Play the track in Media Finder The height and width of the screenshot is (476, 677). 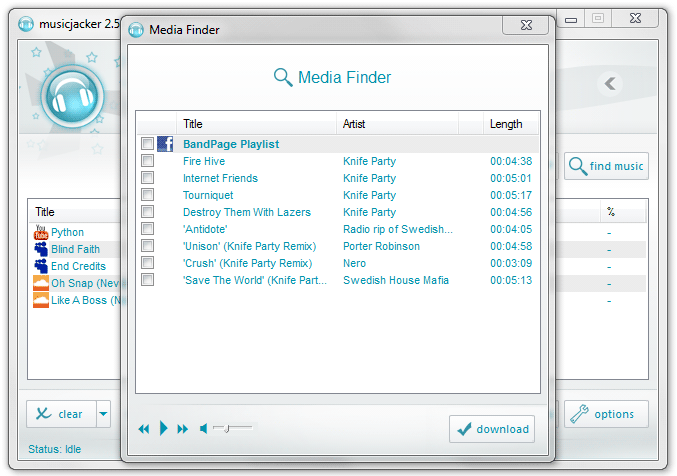163,428
